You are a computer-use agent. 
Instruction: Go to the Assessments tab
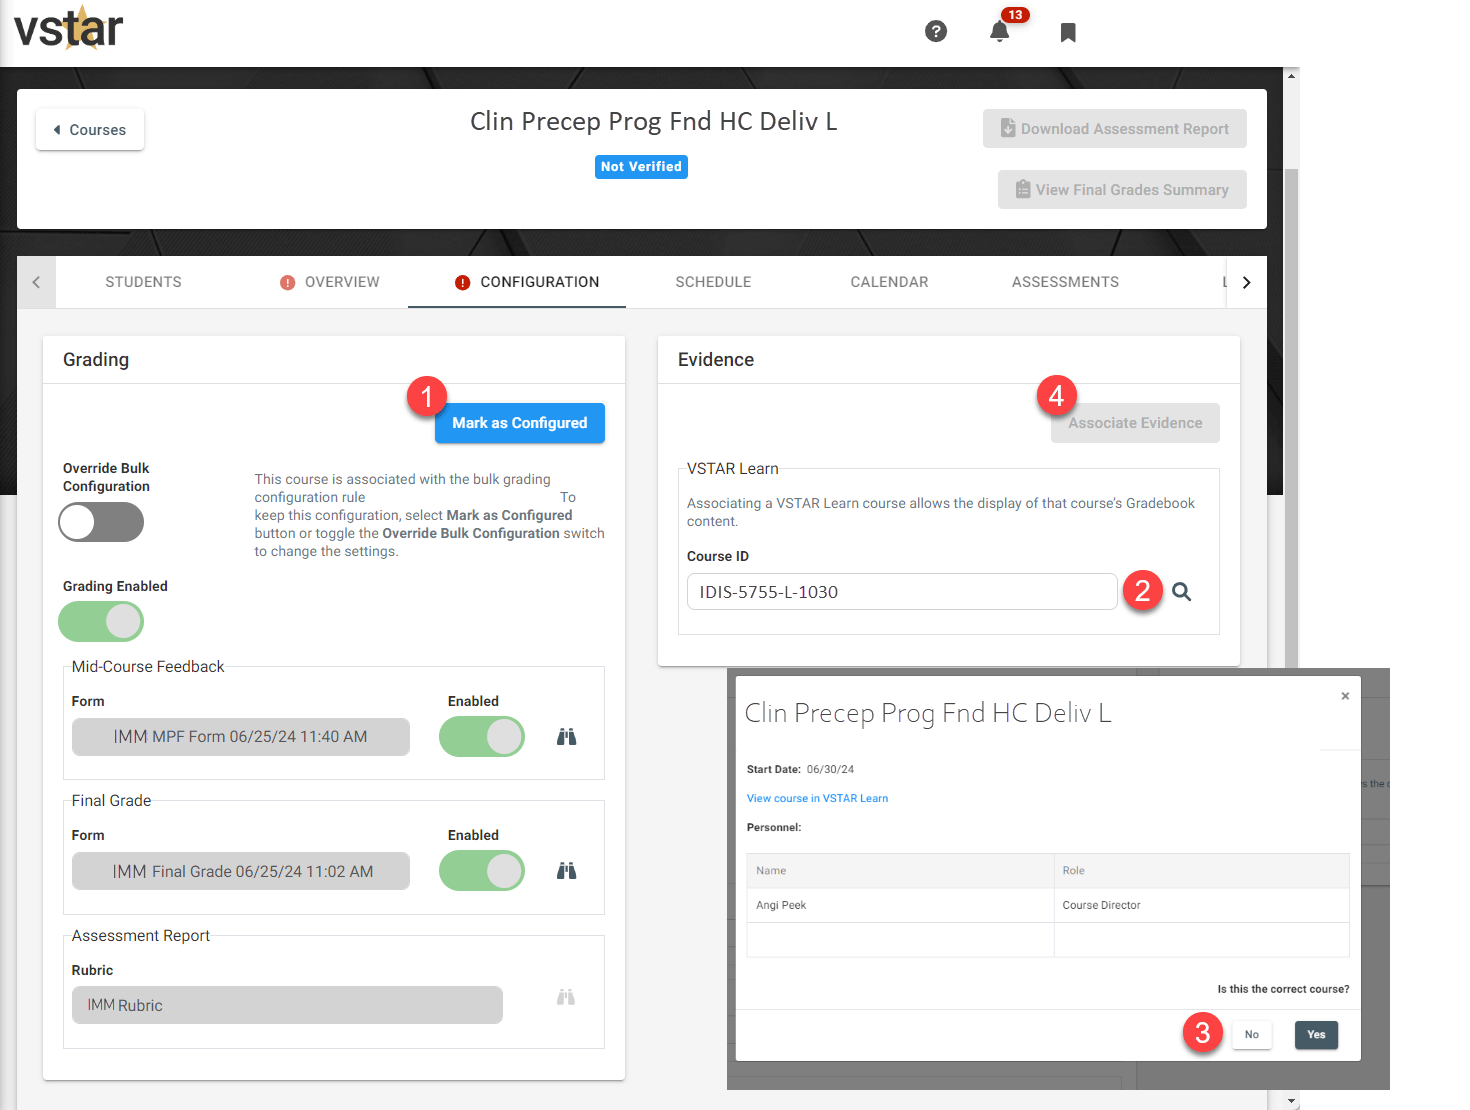coord(1065,282)
